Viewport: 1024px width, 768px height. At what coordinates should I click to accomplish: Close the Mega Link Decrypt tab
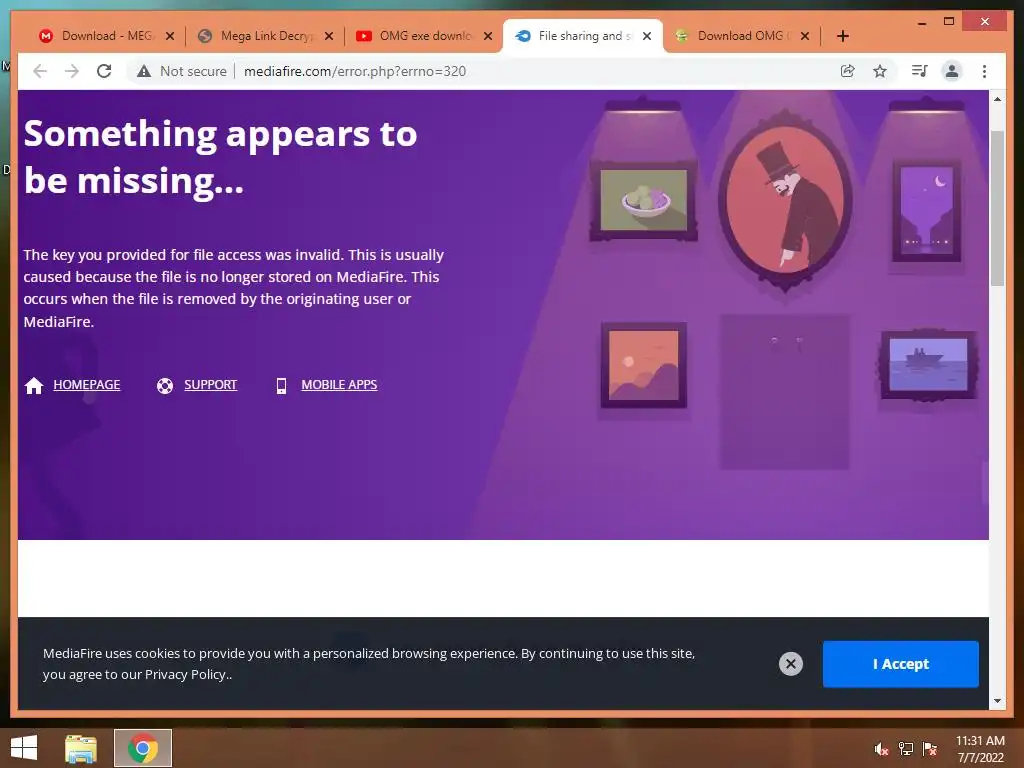click(x=329, y=36)
